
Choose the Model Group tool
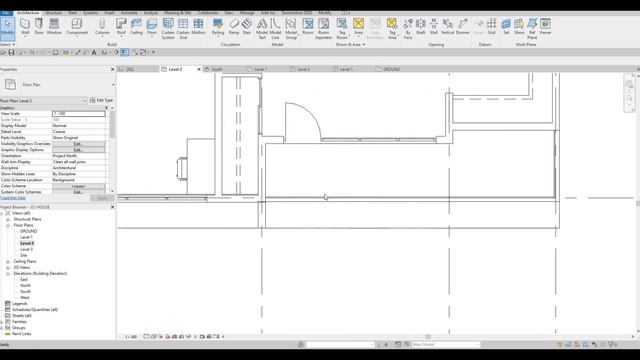[x=291, y=29]
